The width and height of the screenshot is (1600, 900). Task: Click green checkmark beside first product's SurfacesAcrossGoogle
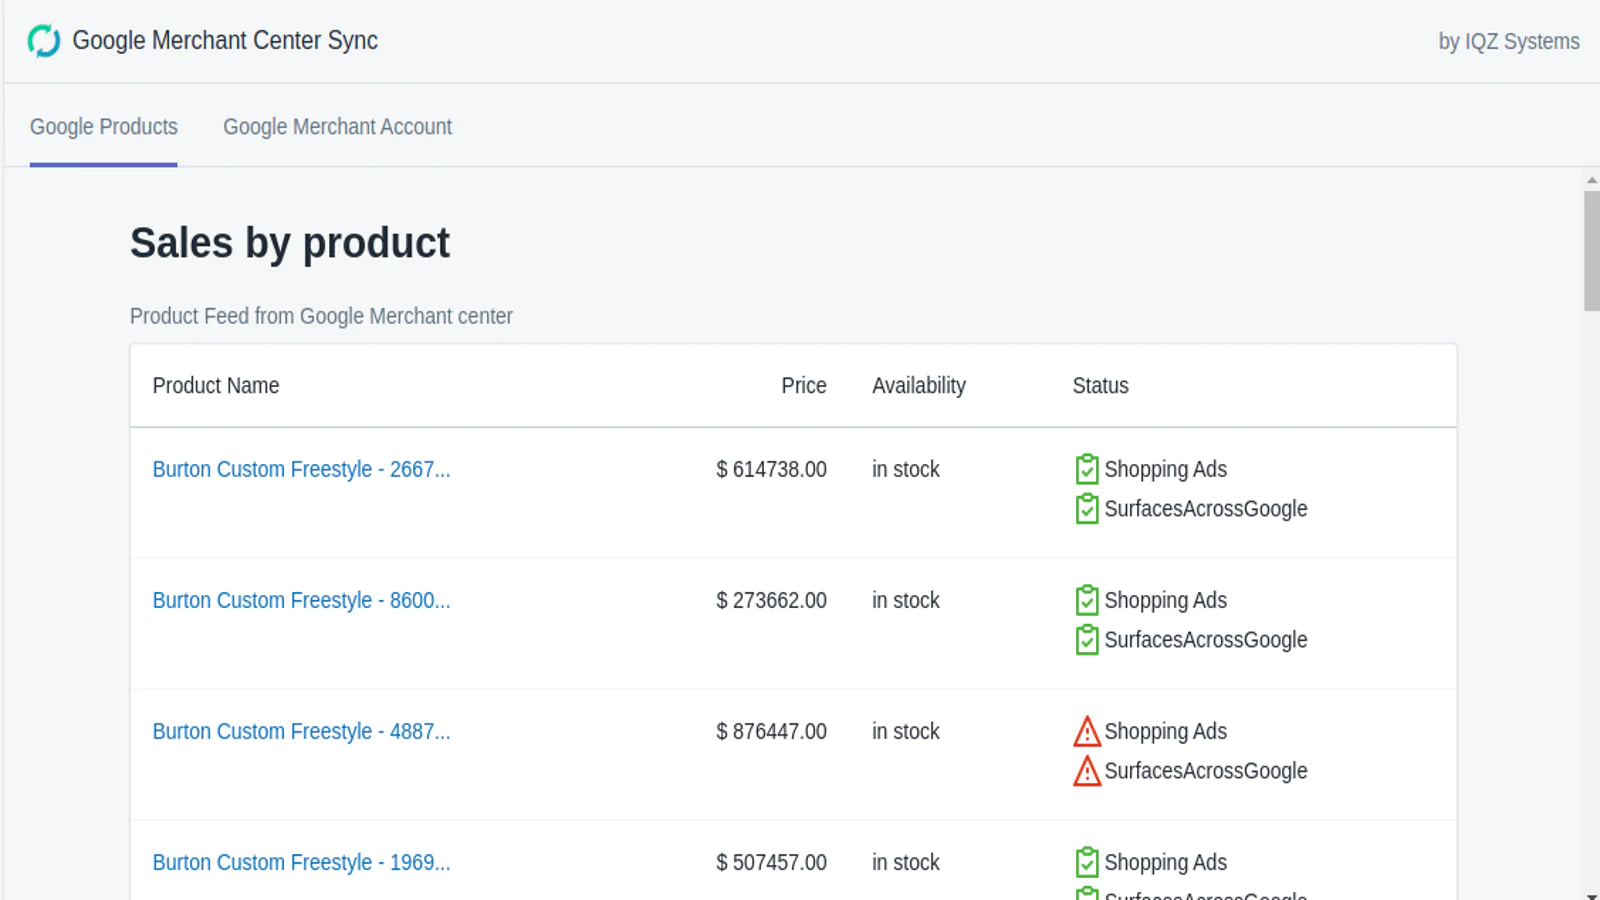click(1086, 509)
